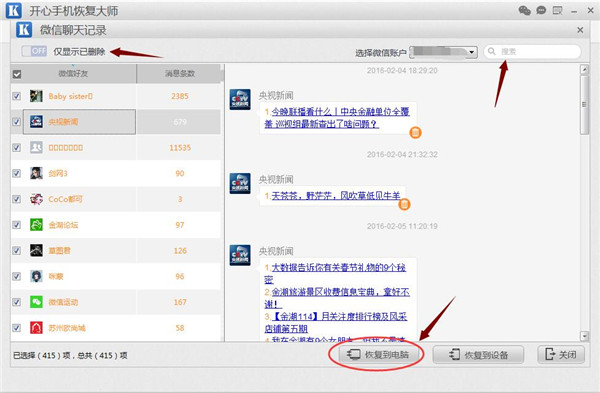Uncheck the Baby sister checkbox
This screenshot has height=393, width=600.
tap(16, 96)
